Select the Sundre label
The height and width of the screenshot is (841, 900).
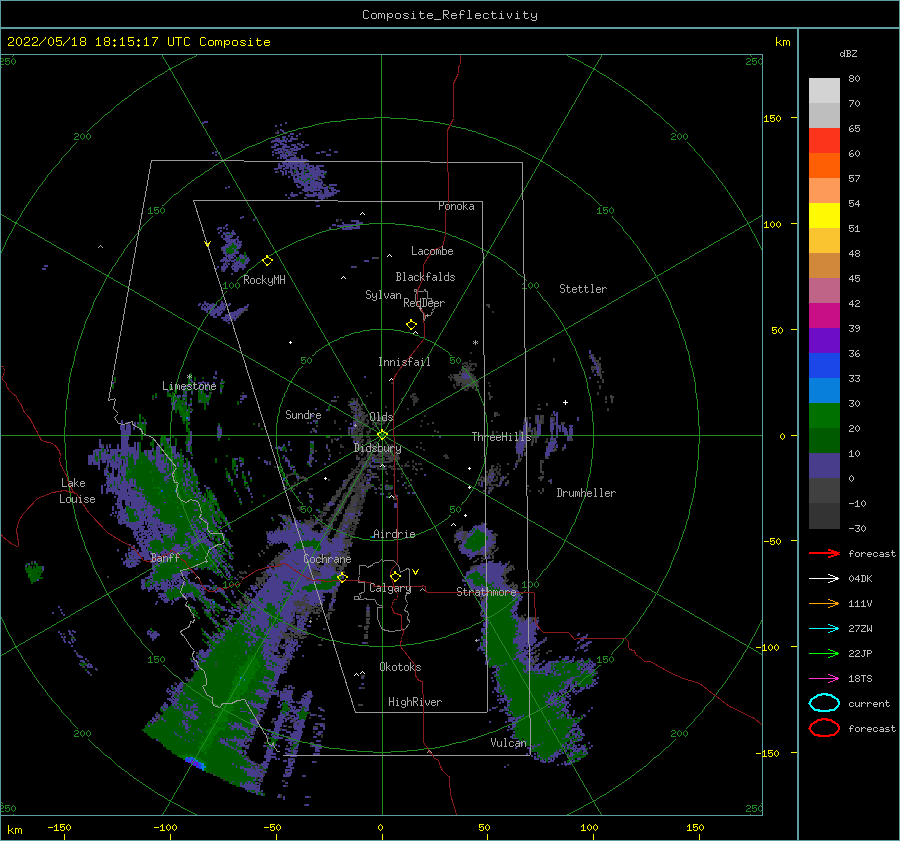tap(303, 415)
